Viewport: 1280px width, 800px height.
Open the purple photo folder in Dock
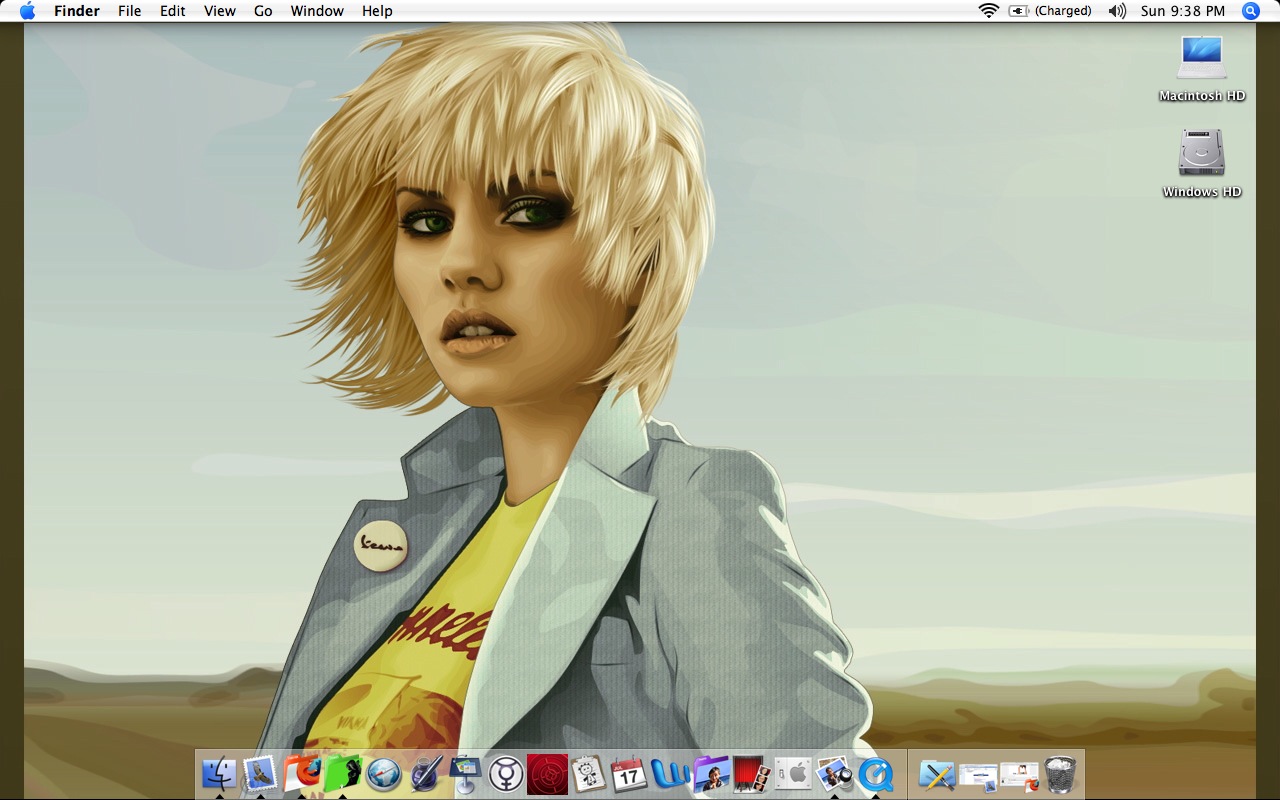[711, 774]
